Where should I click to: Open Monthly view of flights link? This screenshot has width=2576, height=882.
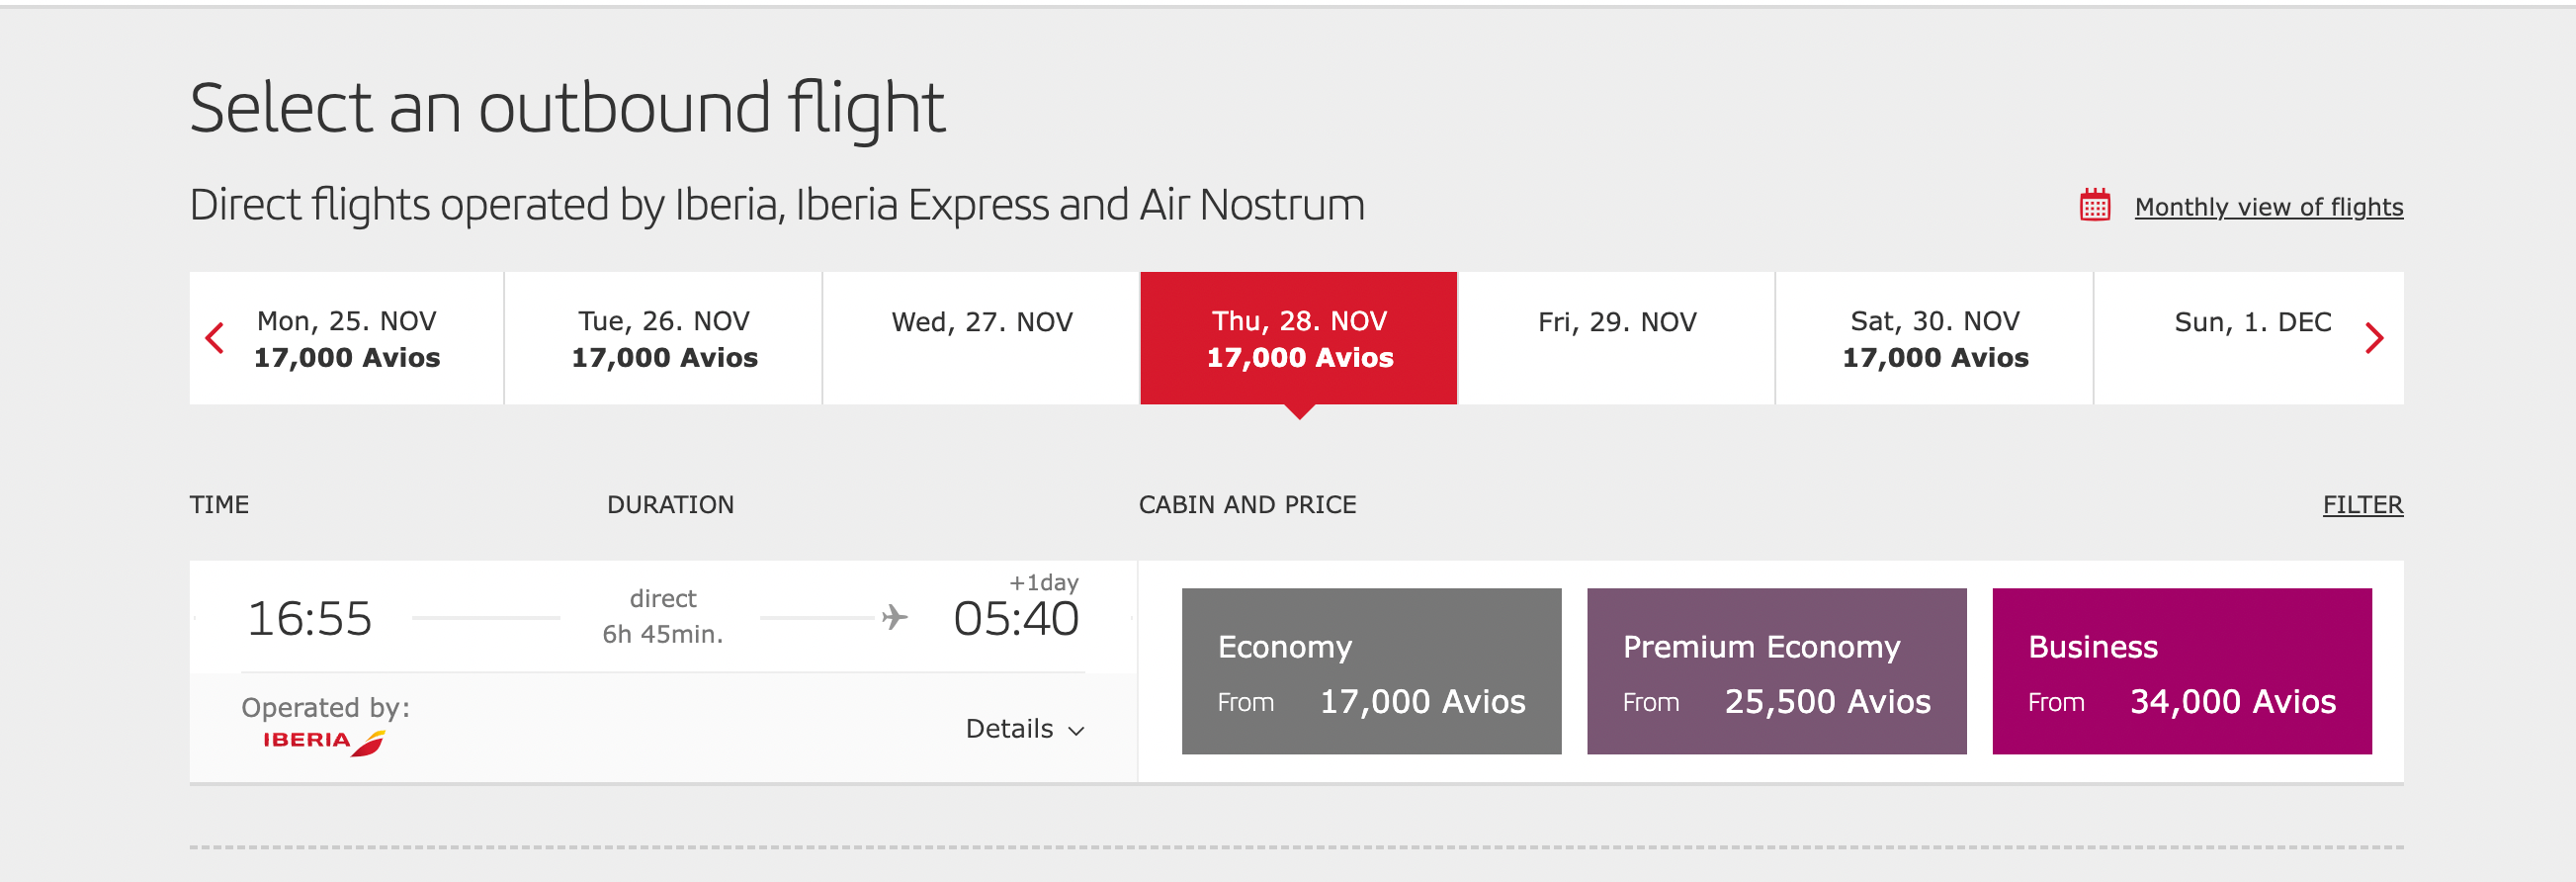click(2268, 207)
